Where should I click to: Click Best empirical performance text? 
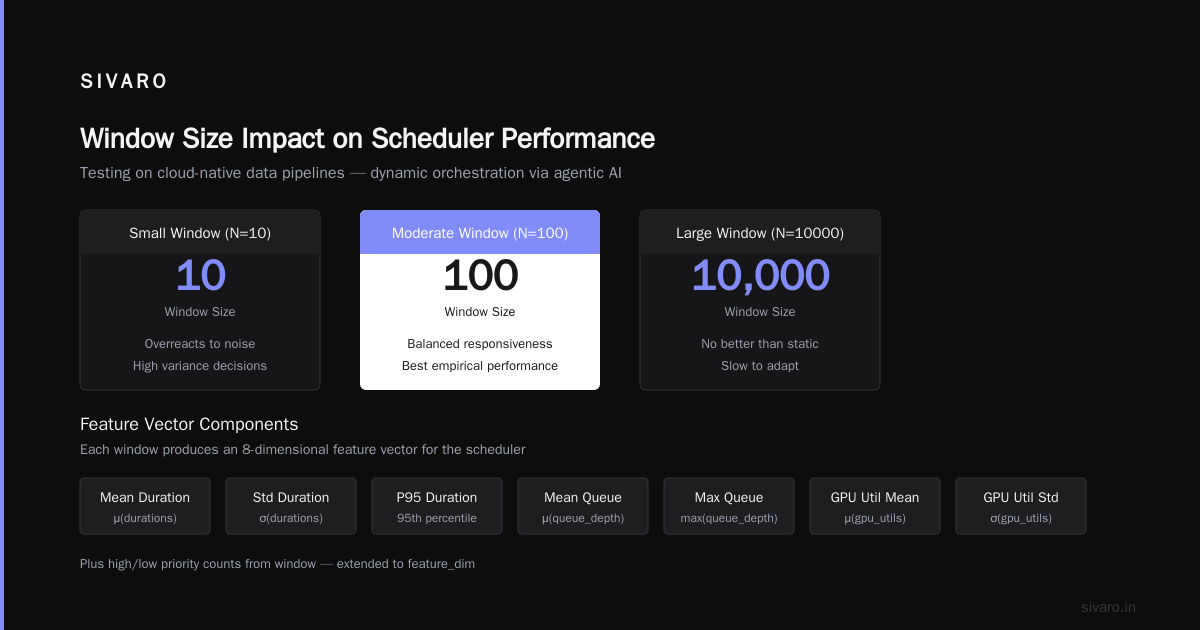pyautogui.click(x=480, y=366)
